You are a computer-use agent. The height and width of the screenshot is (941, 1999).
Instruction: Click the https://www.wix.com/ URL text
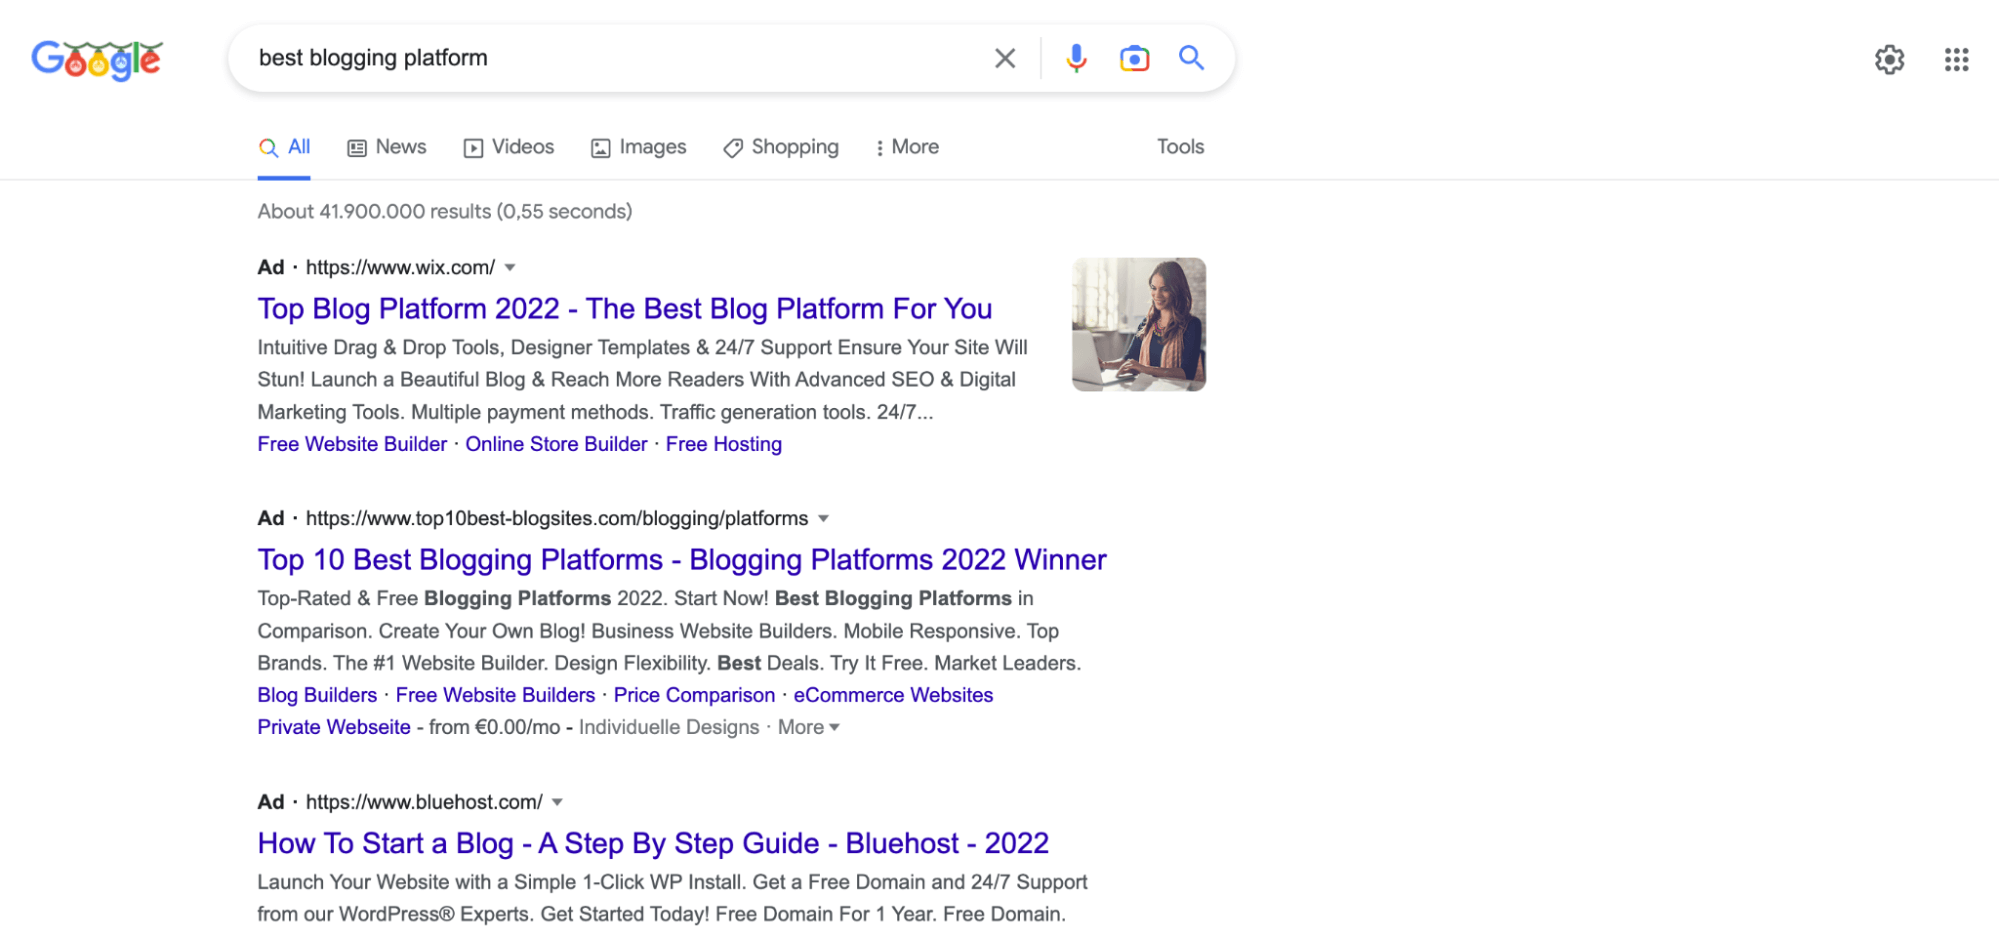(x=400, y=268)
